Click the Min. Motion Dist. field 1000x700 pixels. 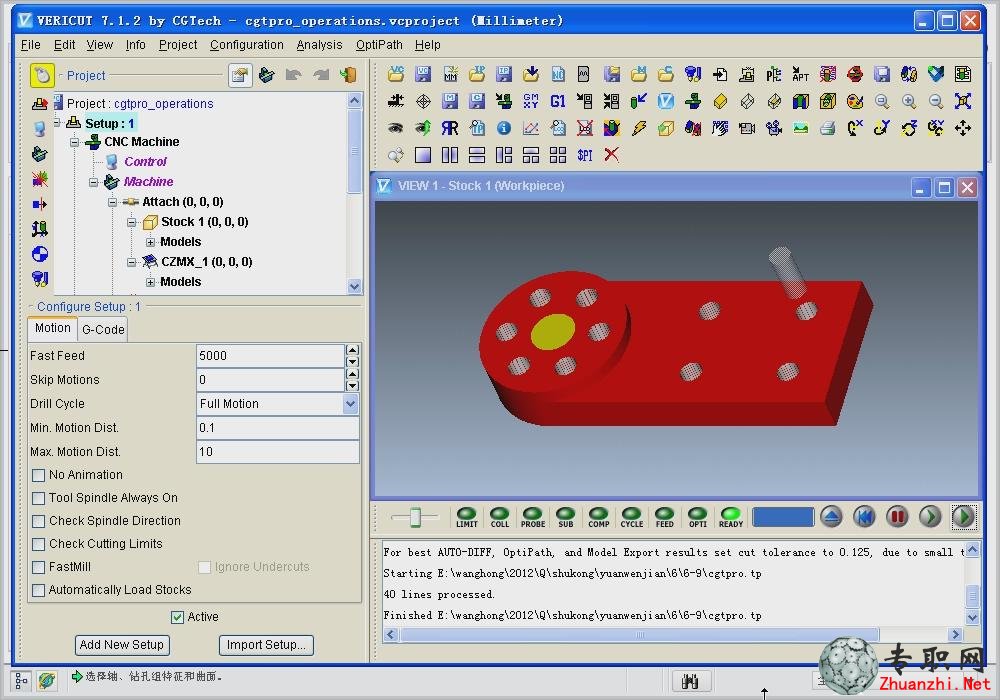tap(277, 427)
